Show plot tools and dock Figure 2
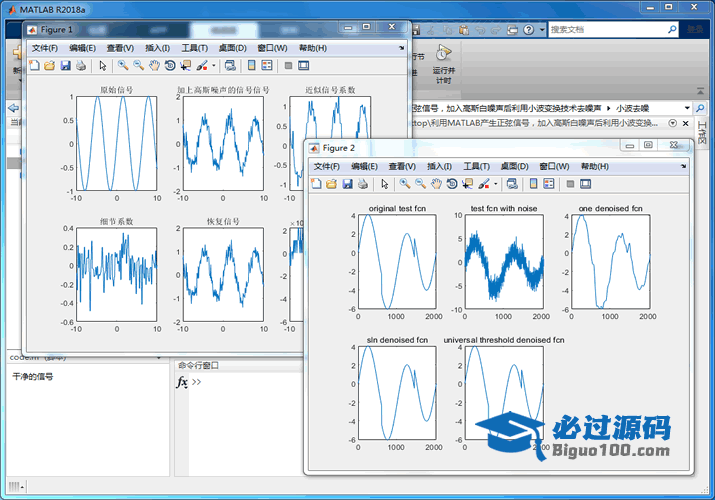715x500 pixels. coord(585,184)
